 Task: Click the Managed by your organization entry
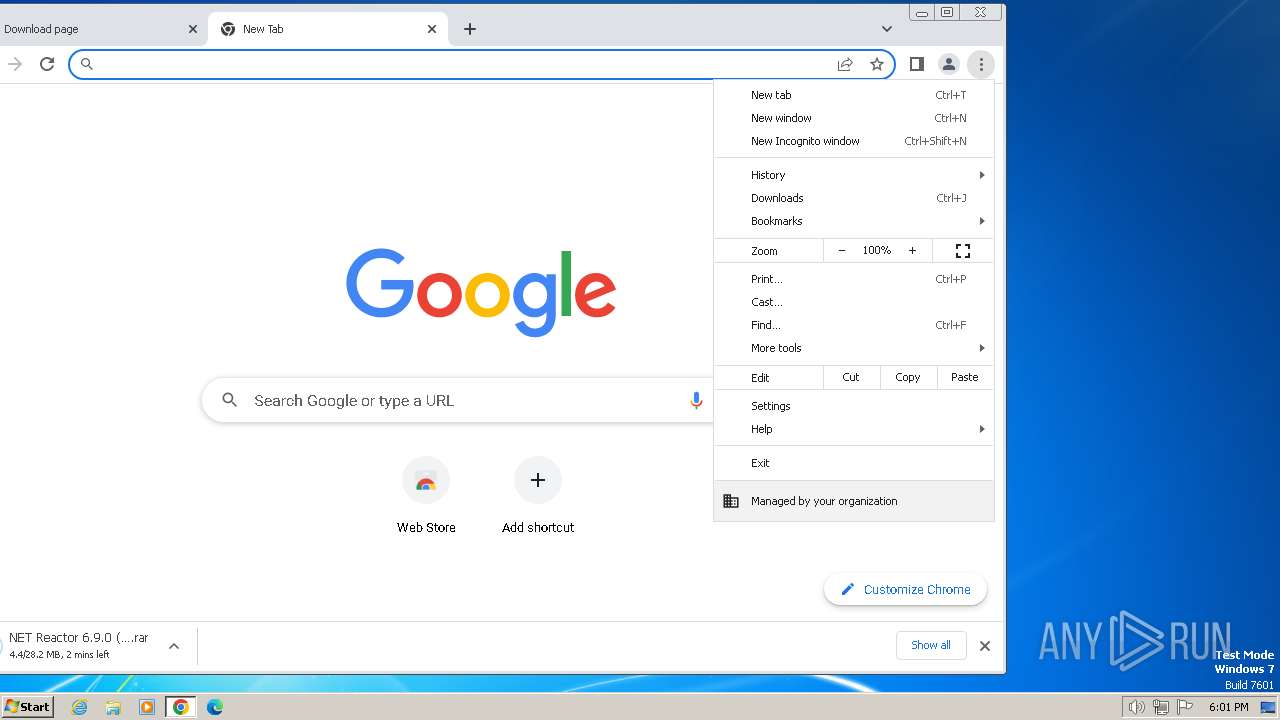pyautogui.click(x=854, y=501)
